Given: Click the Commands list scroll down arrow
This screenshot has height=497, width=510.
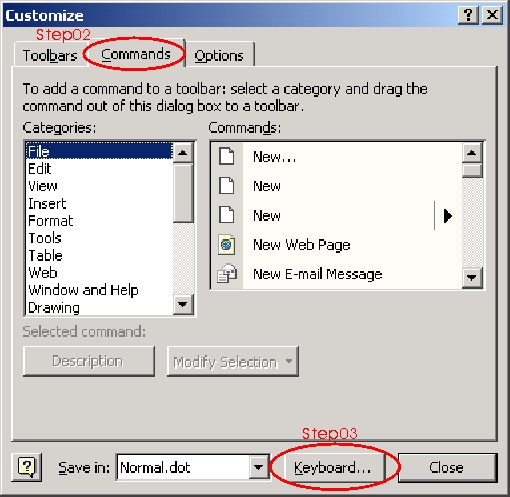Looking at the screenshot, I should tap(472, 277).
